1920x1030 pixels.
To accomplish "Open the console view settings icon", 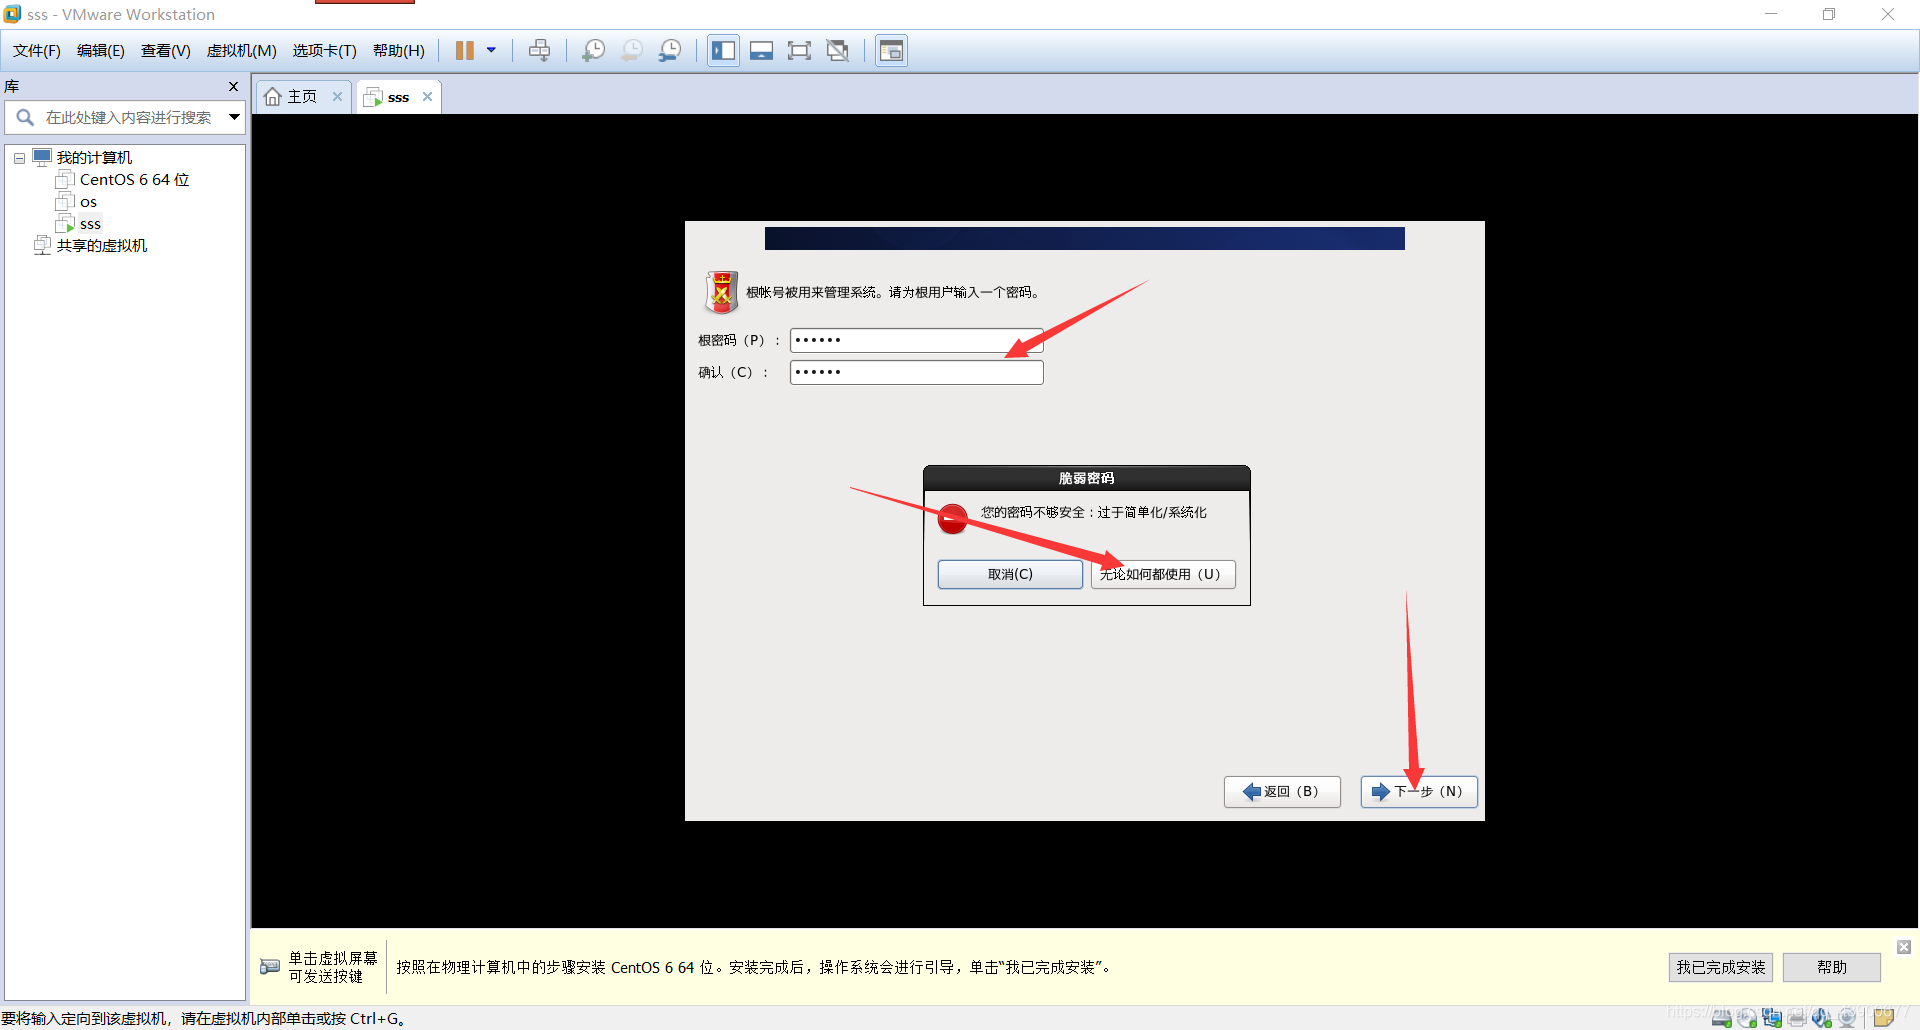I will pos(892,51).
